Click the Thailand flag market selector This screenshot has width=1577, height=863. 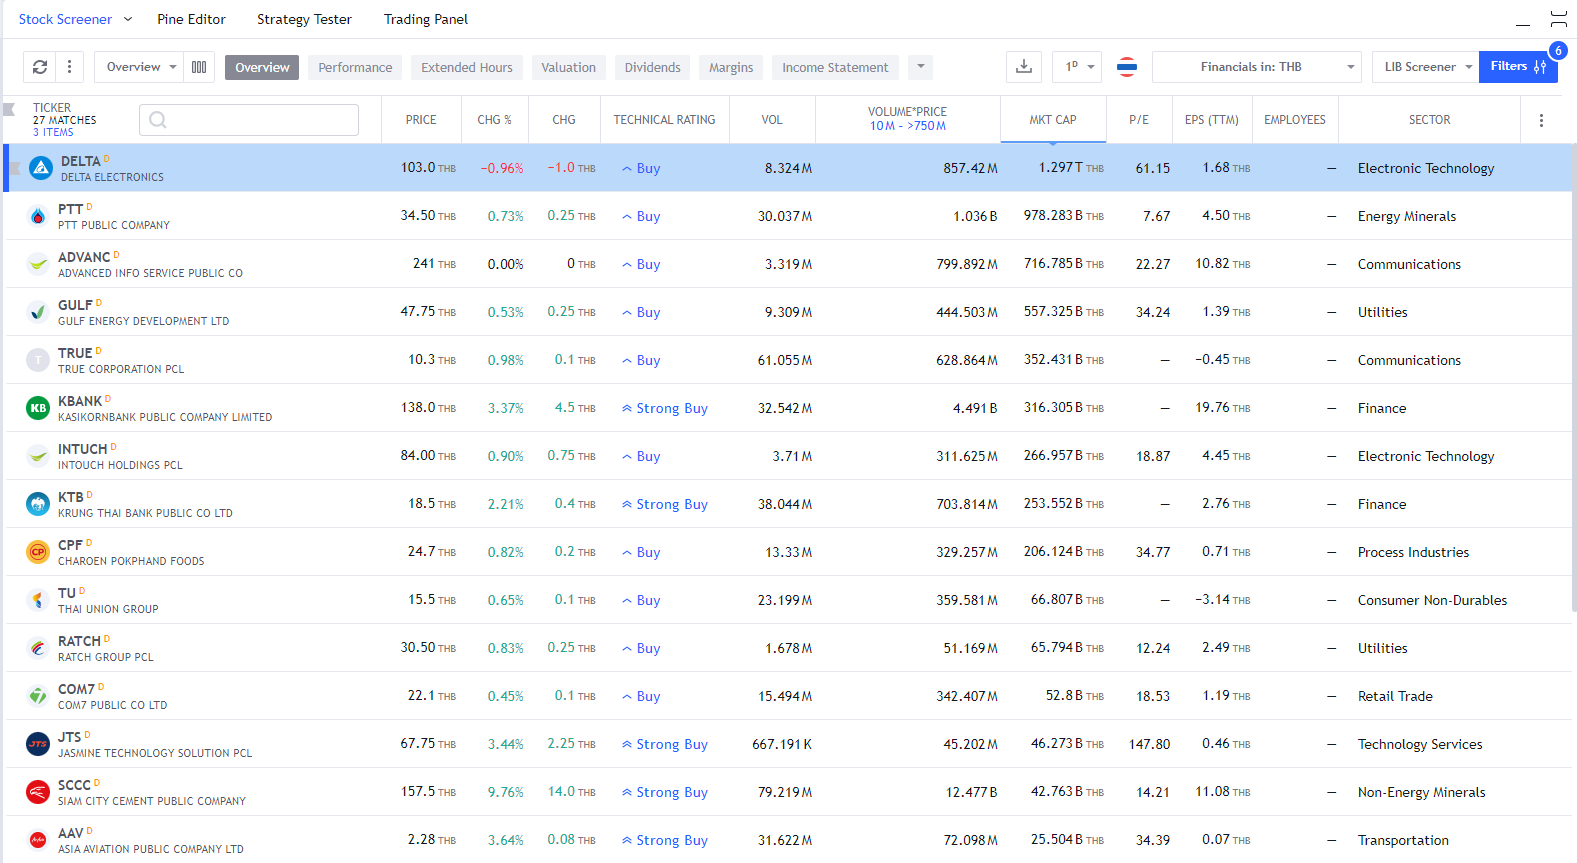coord(1127,67)
